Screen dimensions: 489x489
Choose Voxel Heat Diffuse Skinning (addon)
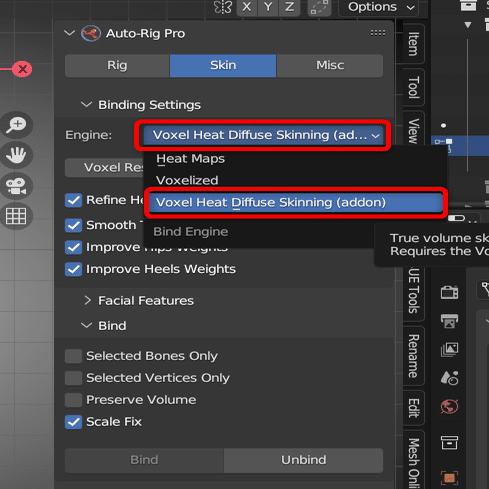(x=296, y=202)
